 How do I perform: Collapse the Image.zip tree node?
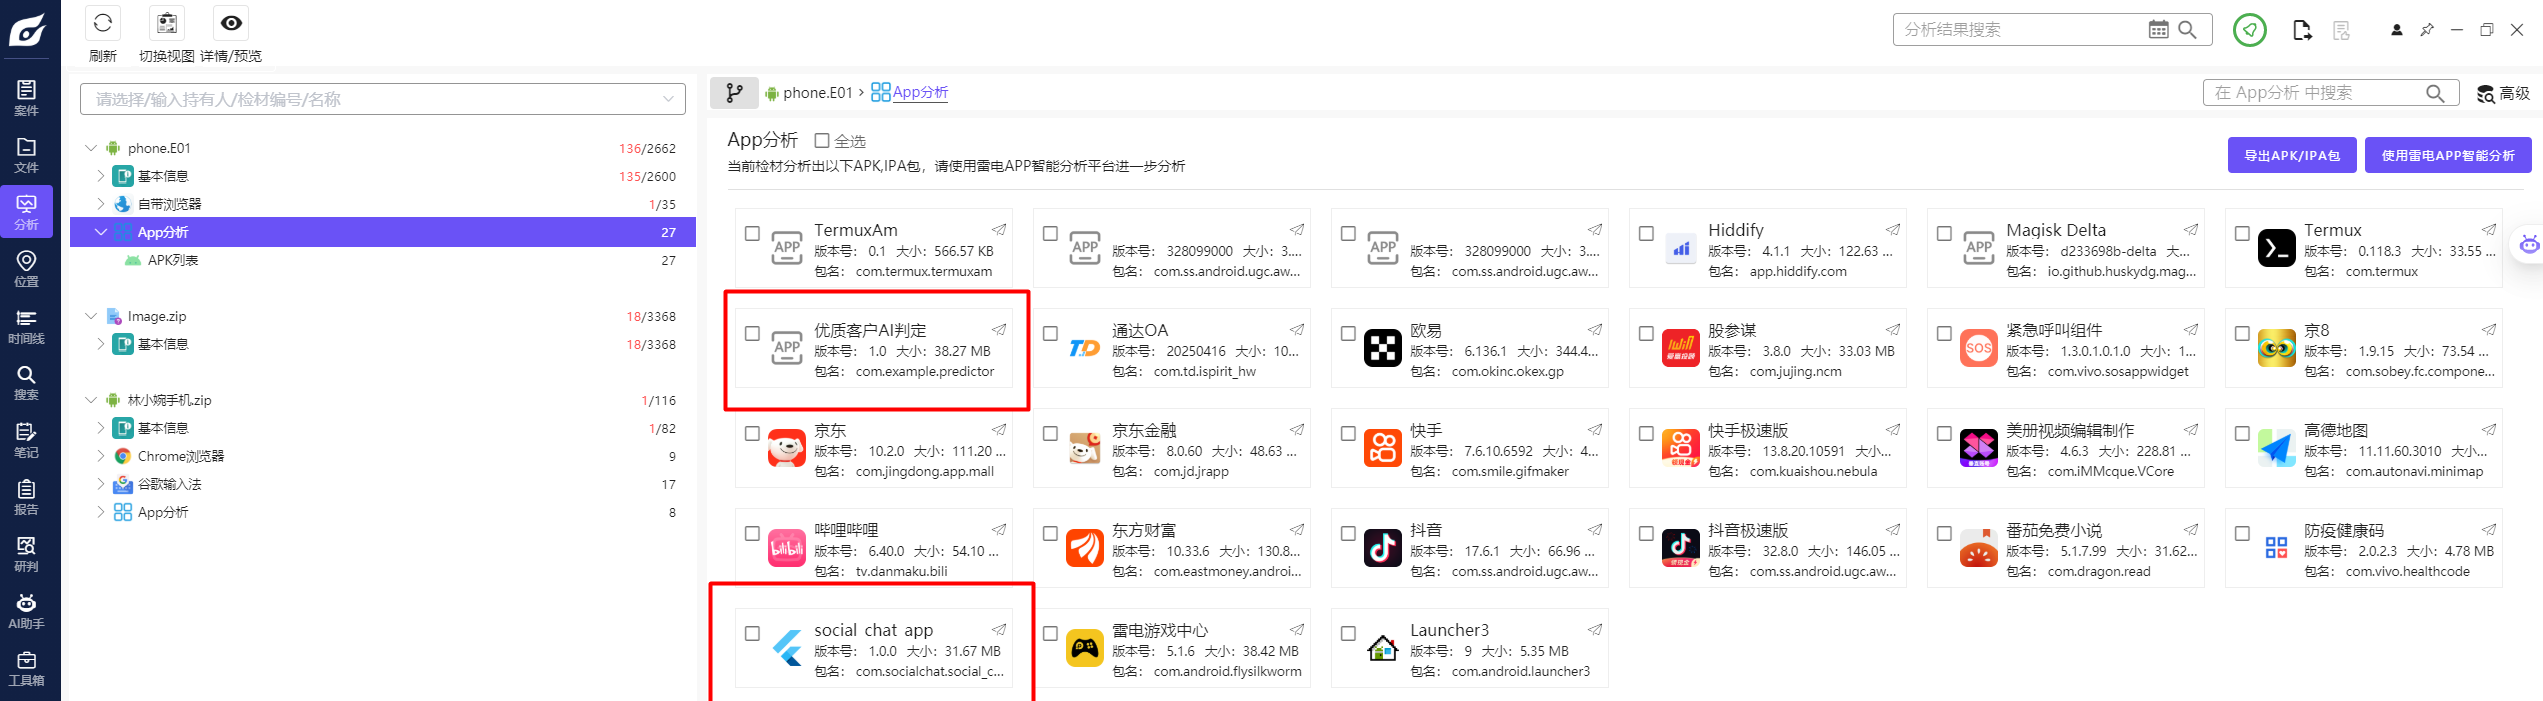[91, 316]
